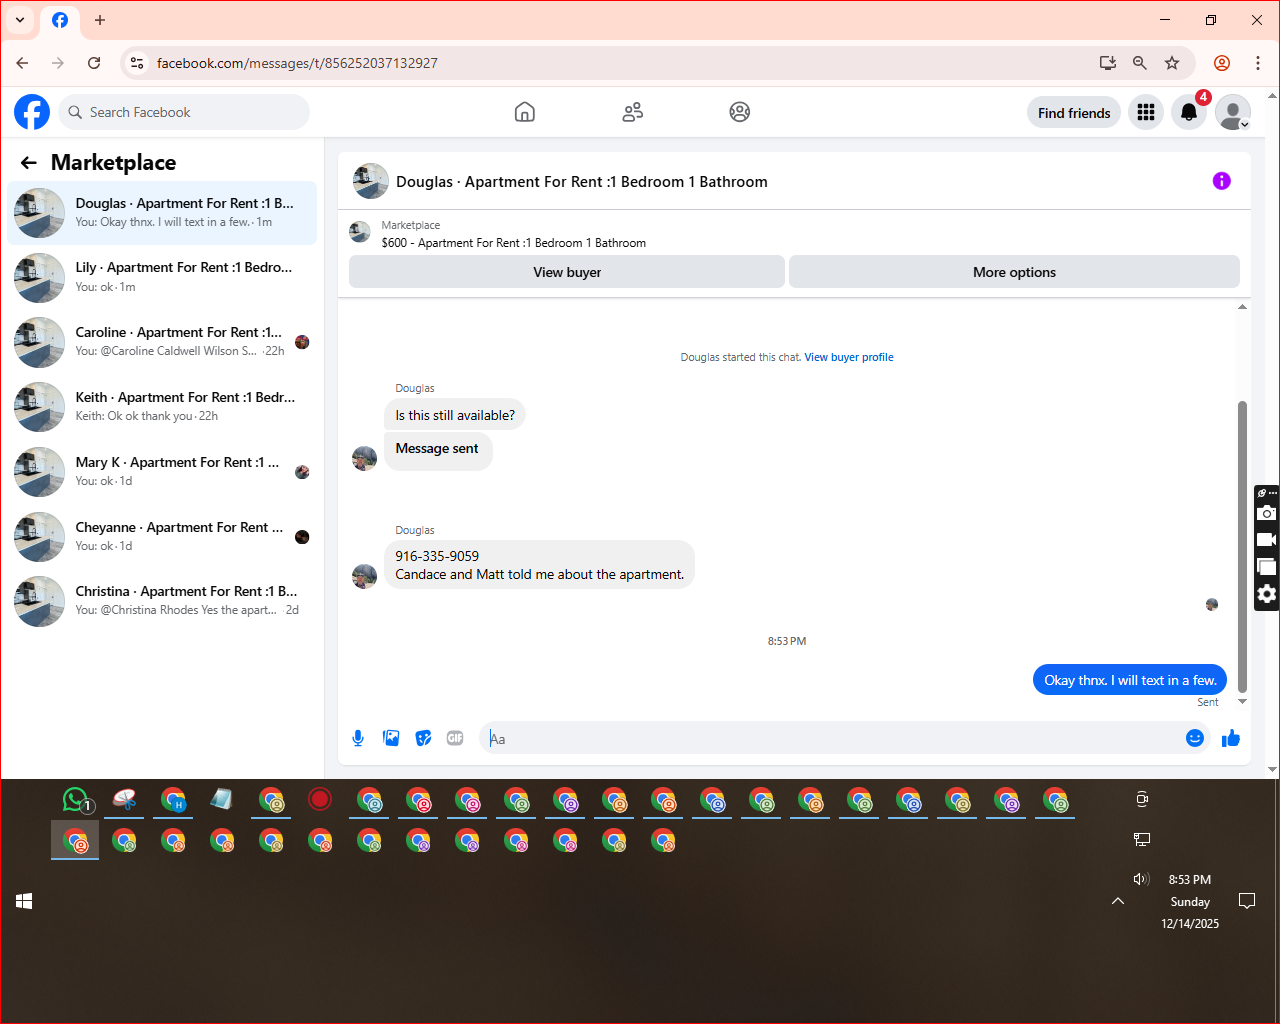
Task: Choose a sticker for the message
Action: (423, 738)
